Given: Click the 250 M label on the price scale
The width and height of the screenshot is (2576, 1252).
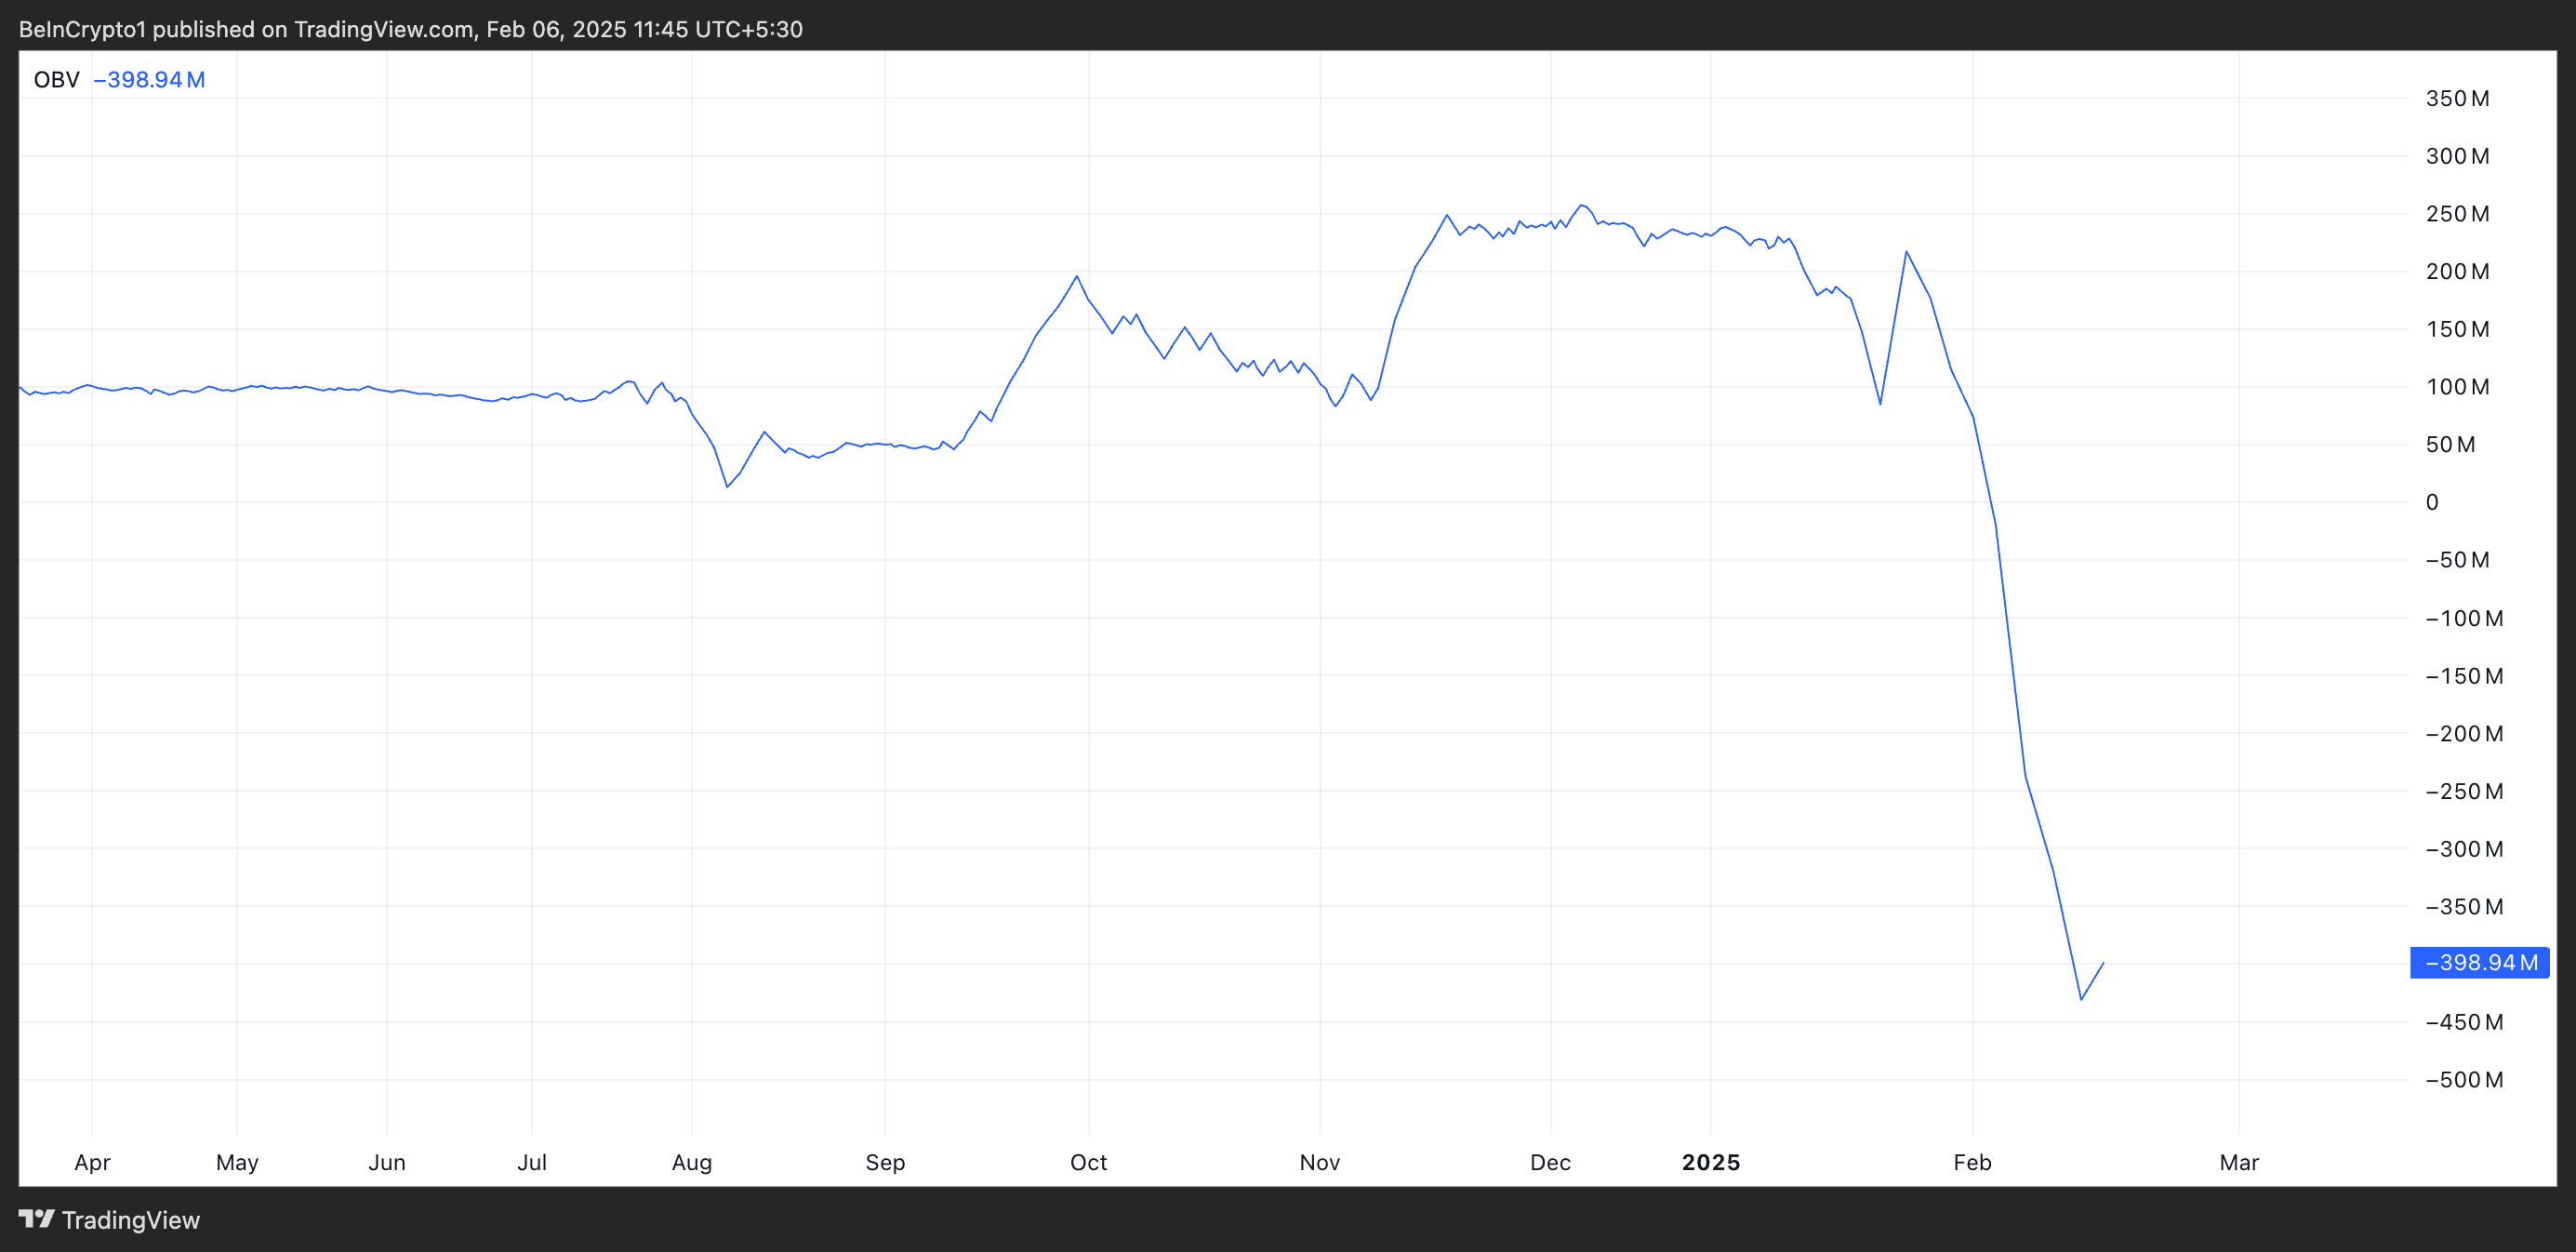Looking at the screenshot, I should click(2456, 214).
